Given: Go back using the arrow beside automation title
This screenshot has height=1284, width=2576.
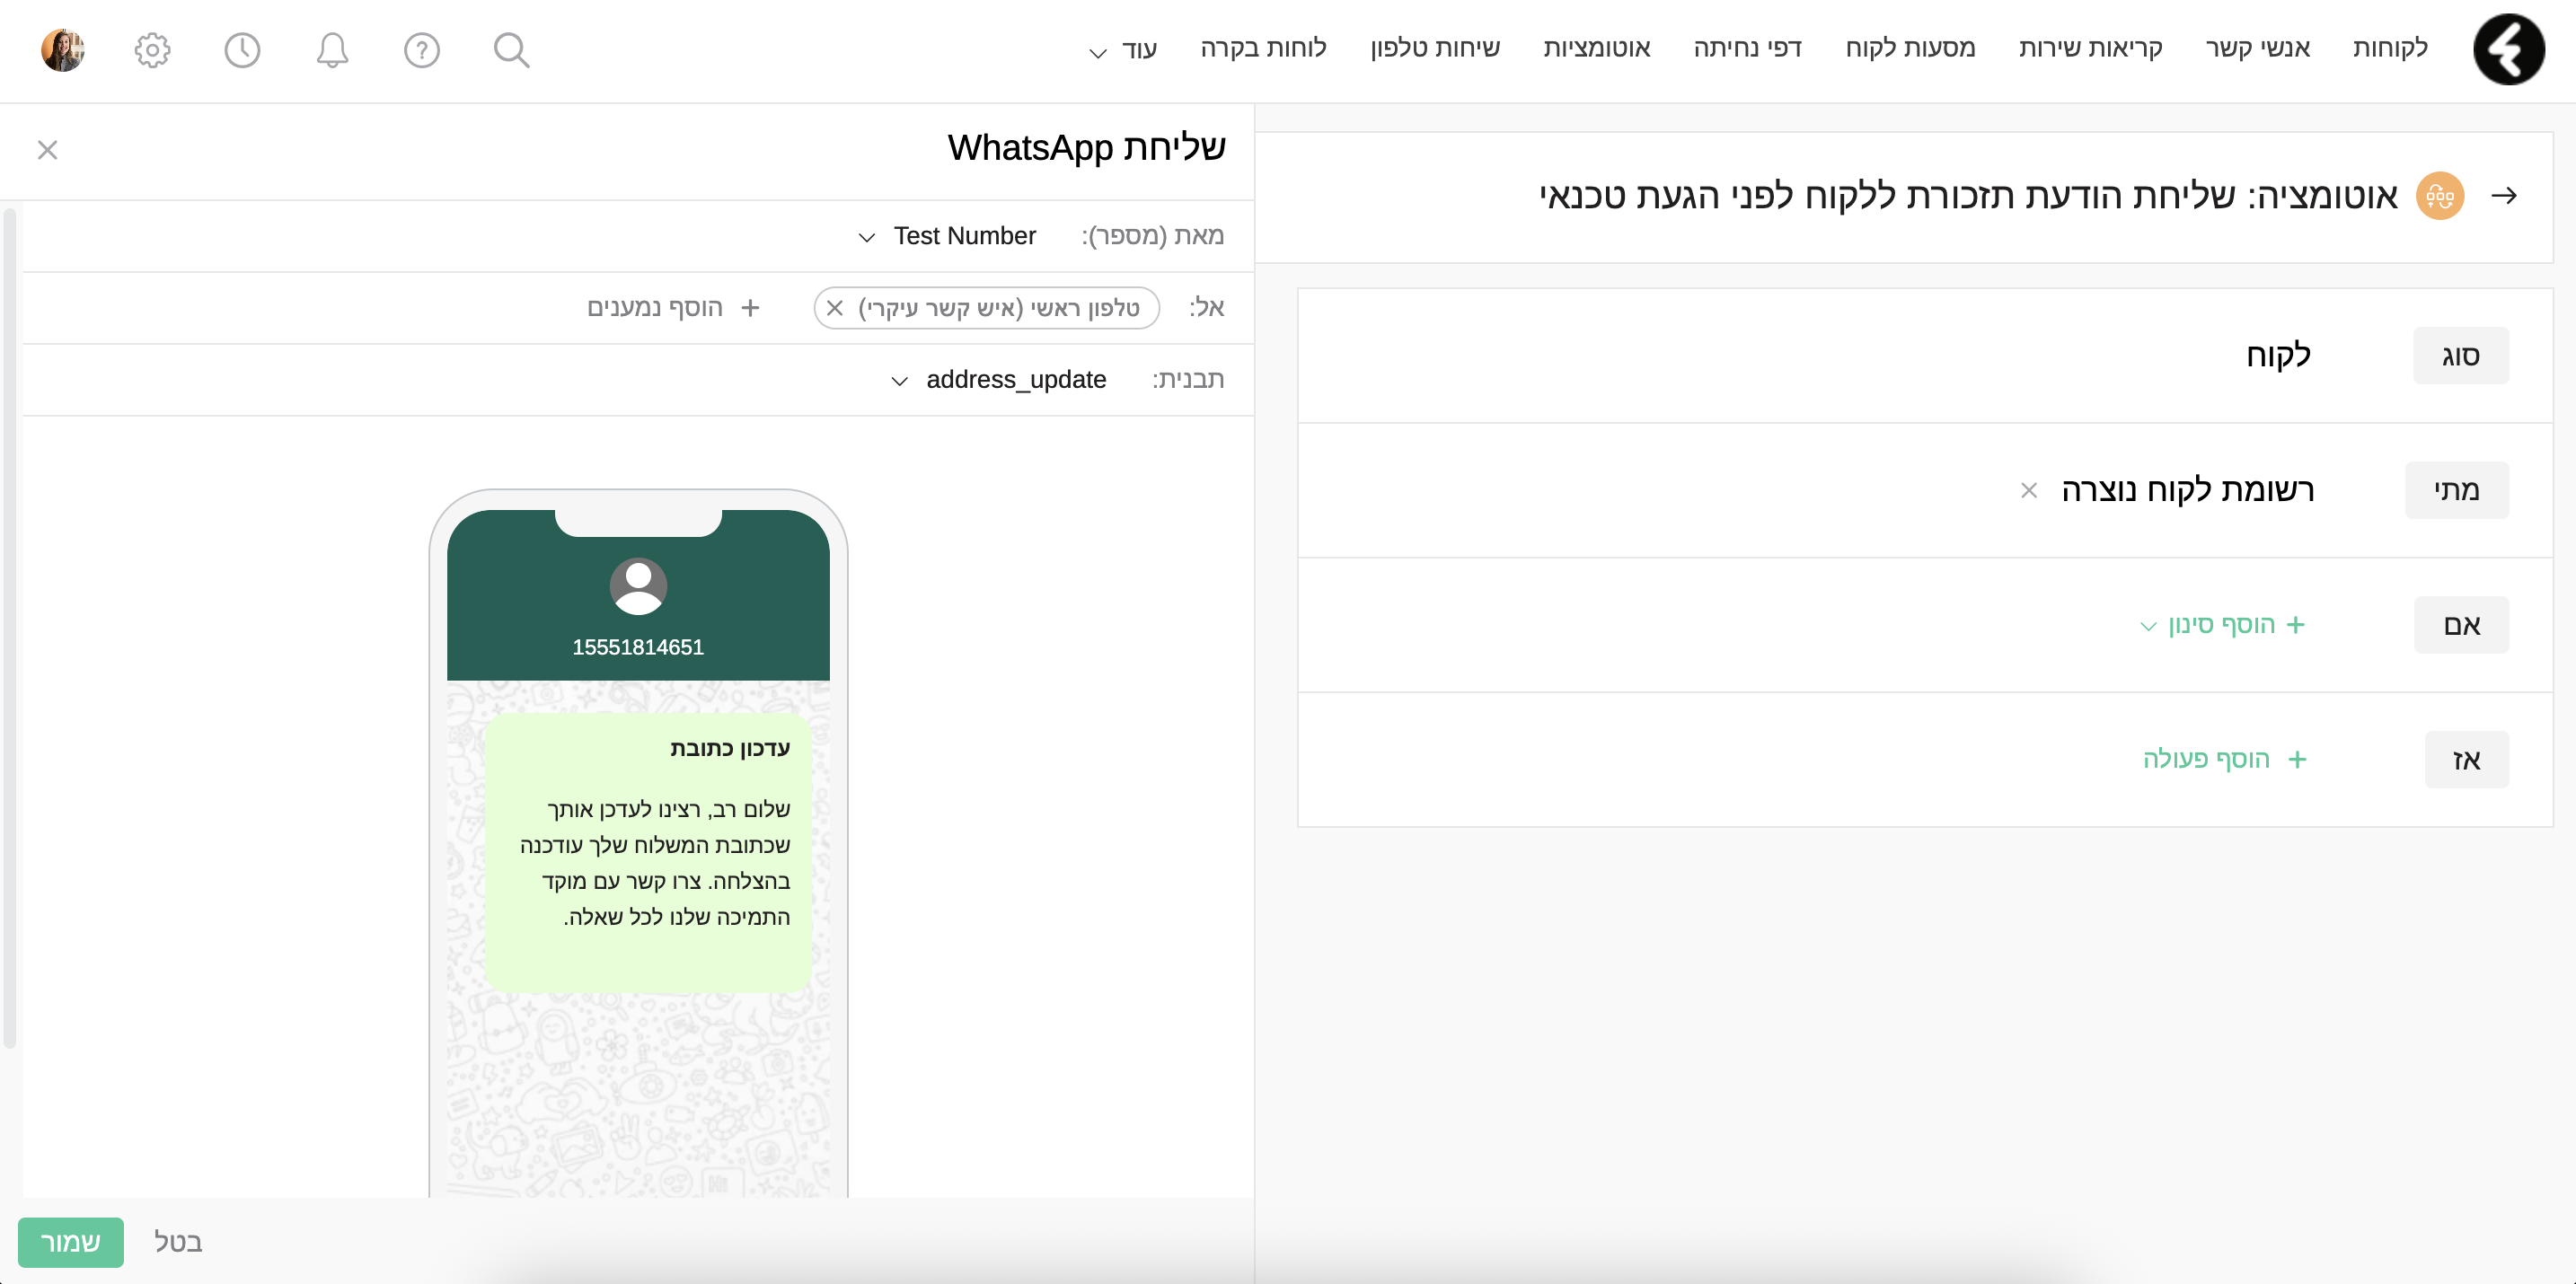Looking at the screenshot, I should click(2504, 196).
